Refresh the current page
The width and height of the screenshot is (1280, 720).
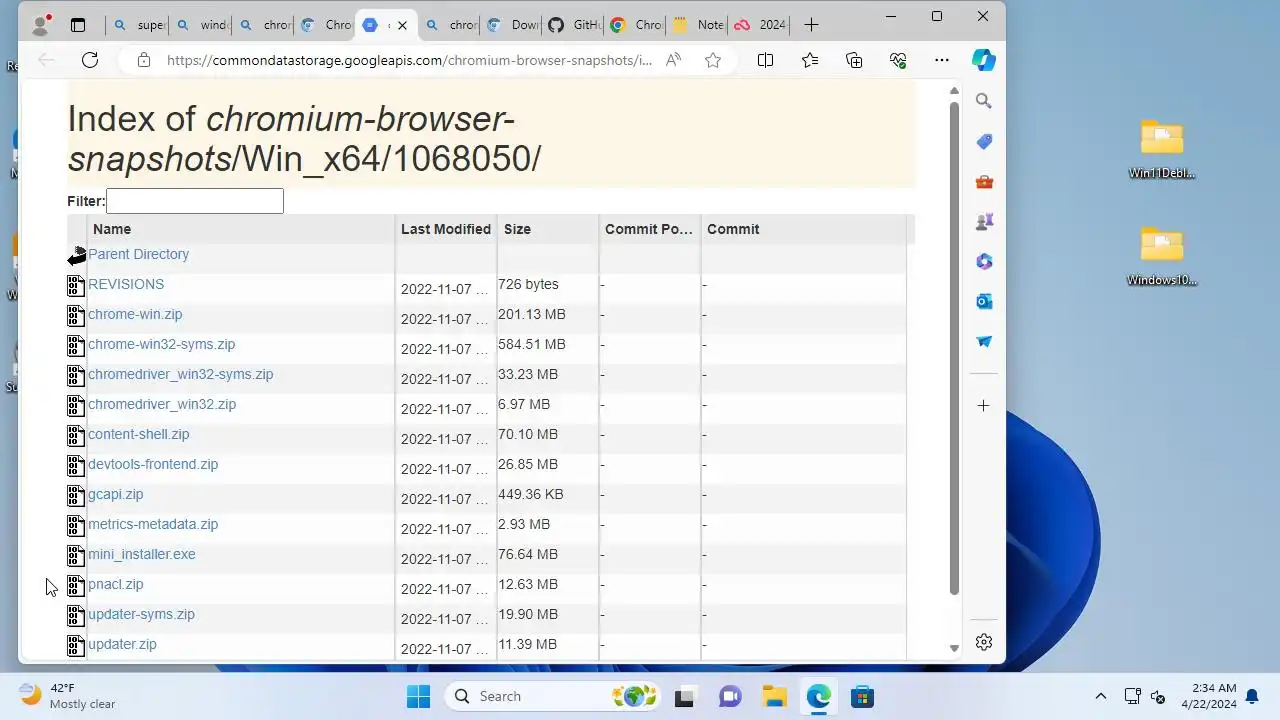[x=90, y=60]
